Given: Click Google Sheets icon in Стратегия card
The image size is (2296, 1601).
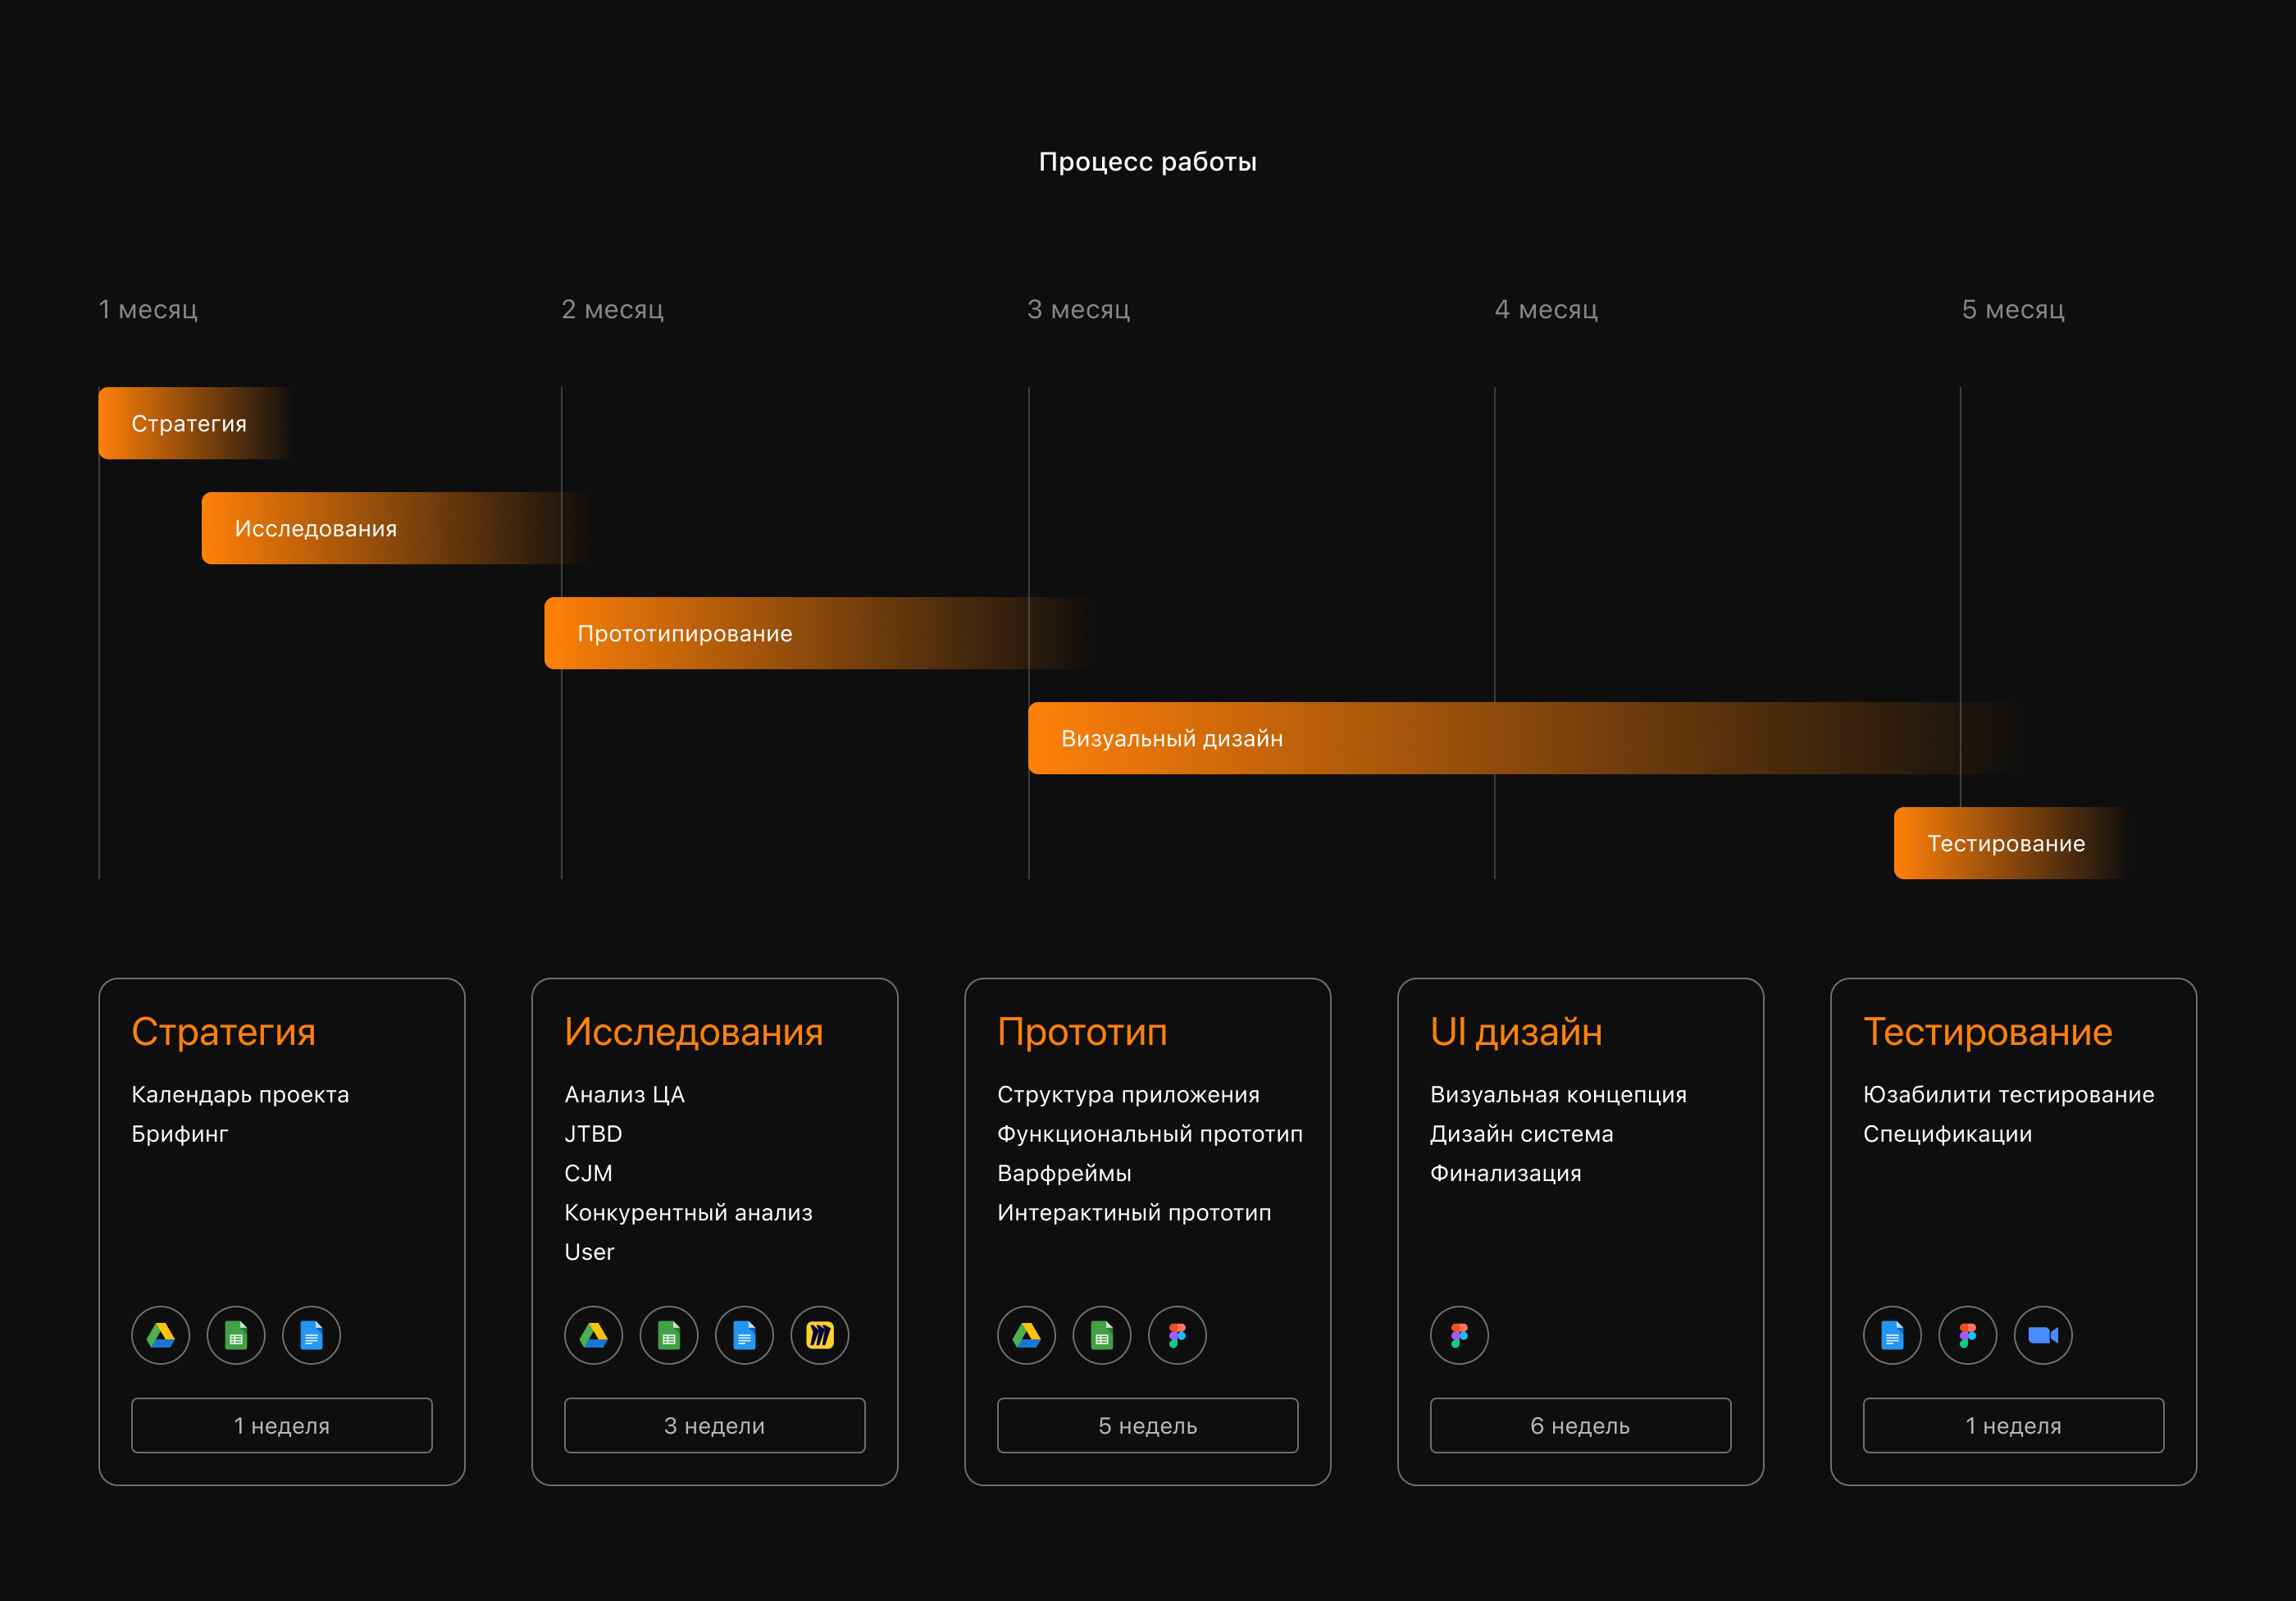Looking at the screenshot, I should 236,1335.
